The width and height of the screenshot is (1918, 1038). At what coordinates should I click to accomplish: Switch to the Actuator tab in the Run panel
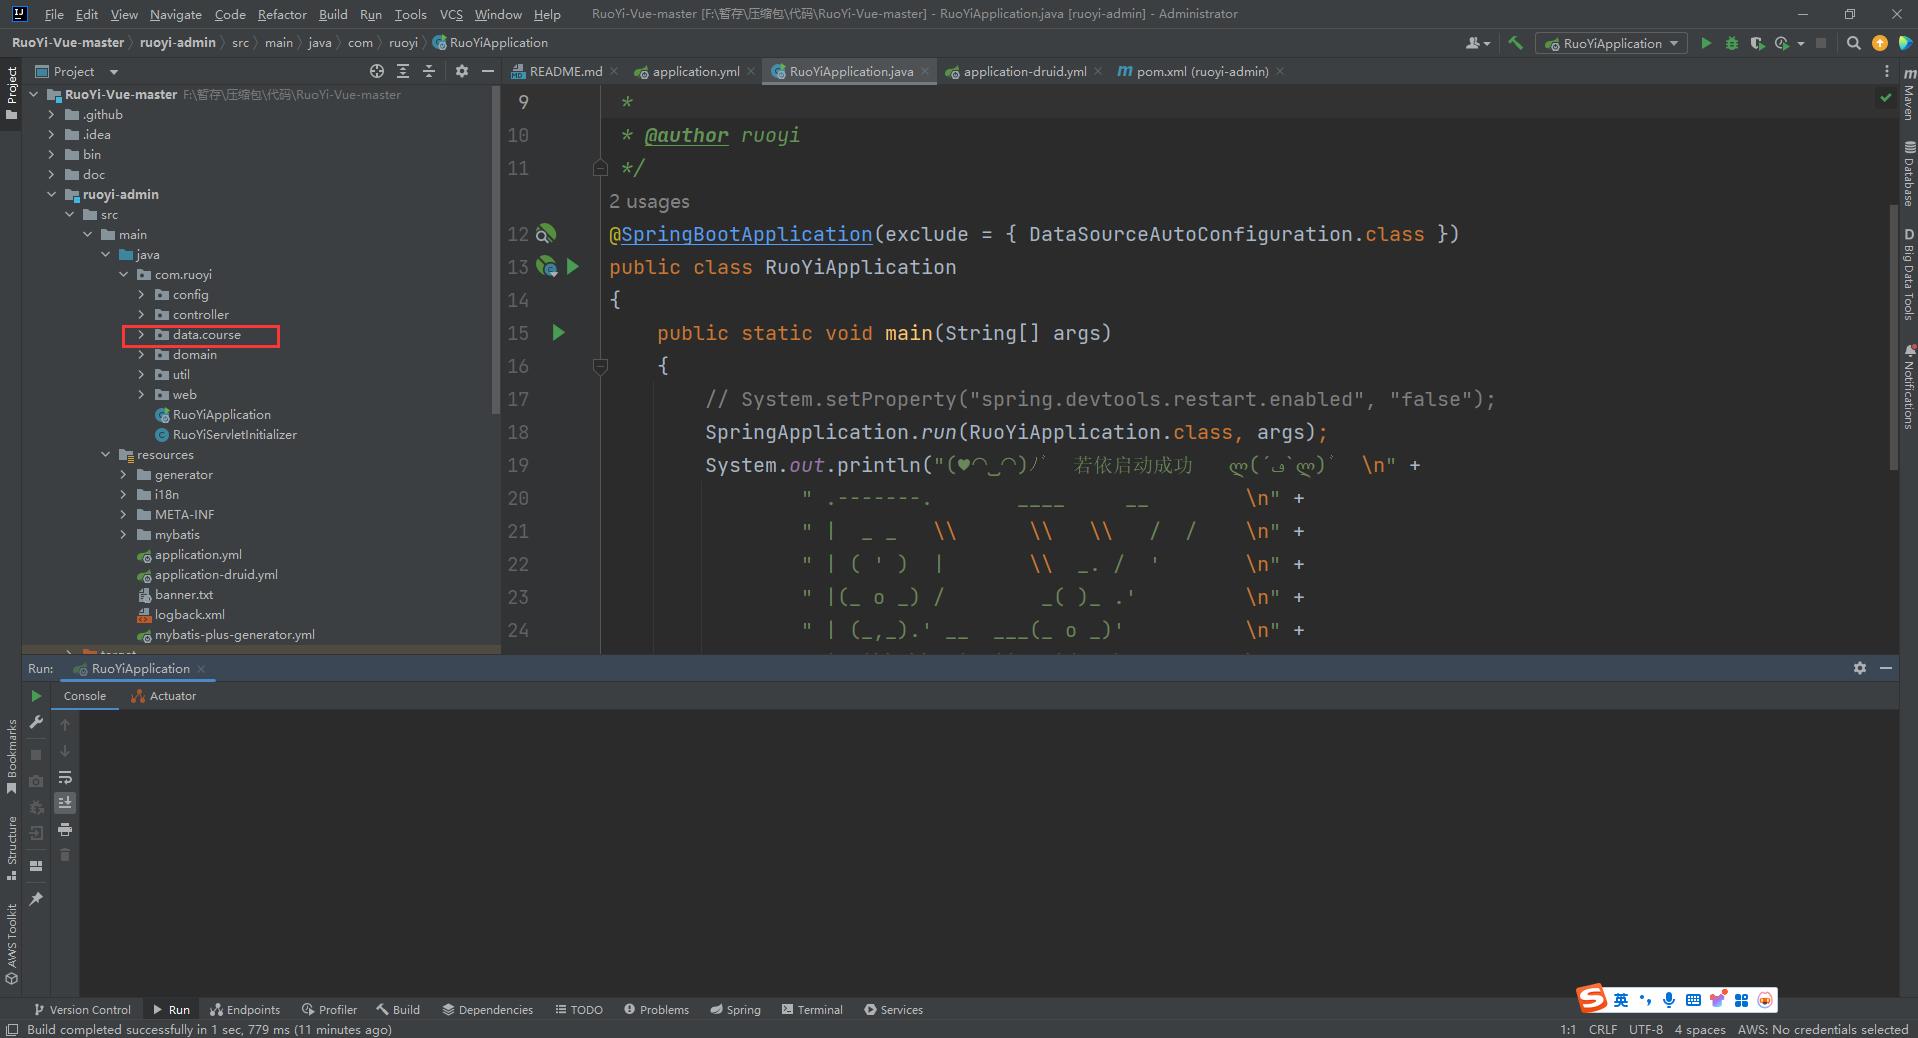(164, 696)
